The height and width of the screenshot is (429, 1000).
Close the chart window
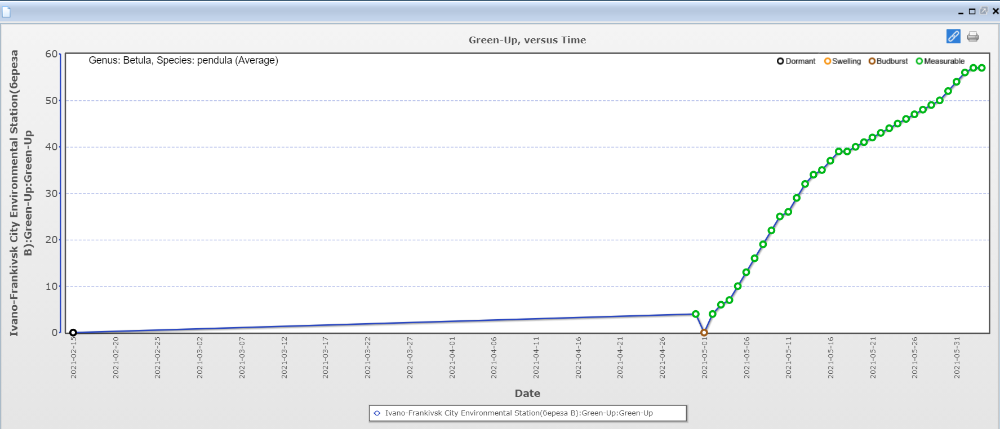pyautogui.click(x=993, y=9)
